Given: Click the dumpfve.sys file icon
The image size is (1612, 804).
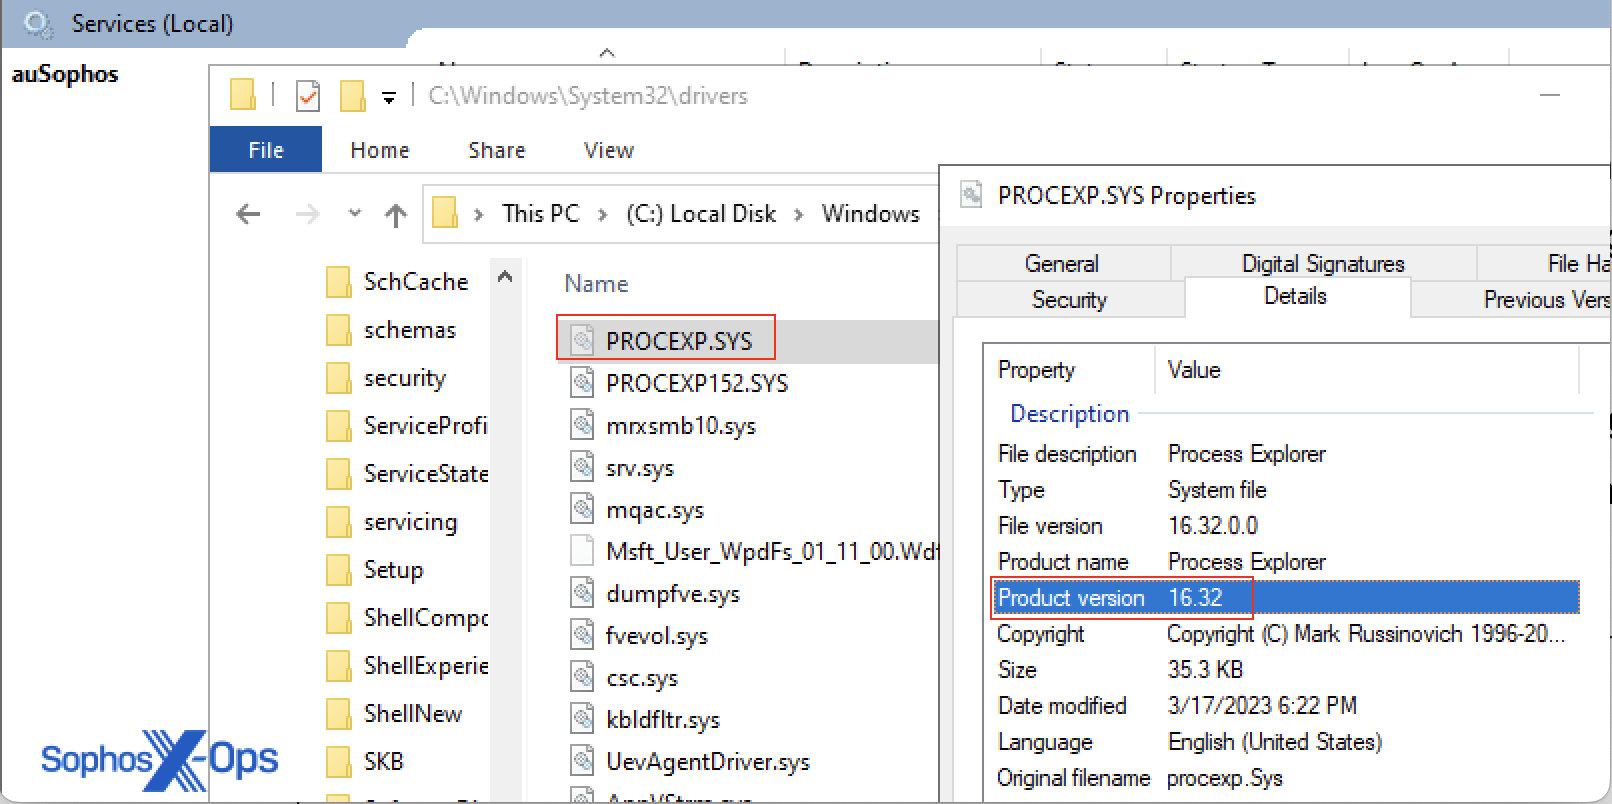Looking at the screenshot, I should pos(582,593).
